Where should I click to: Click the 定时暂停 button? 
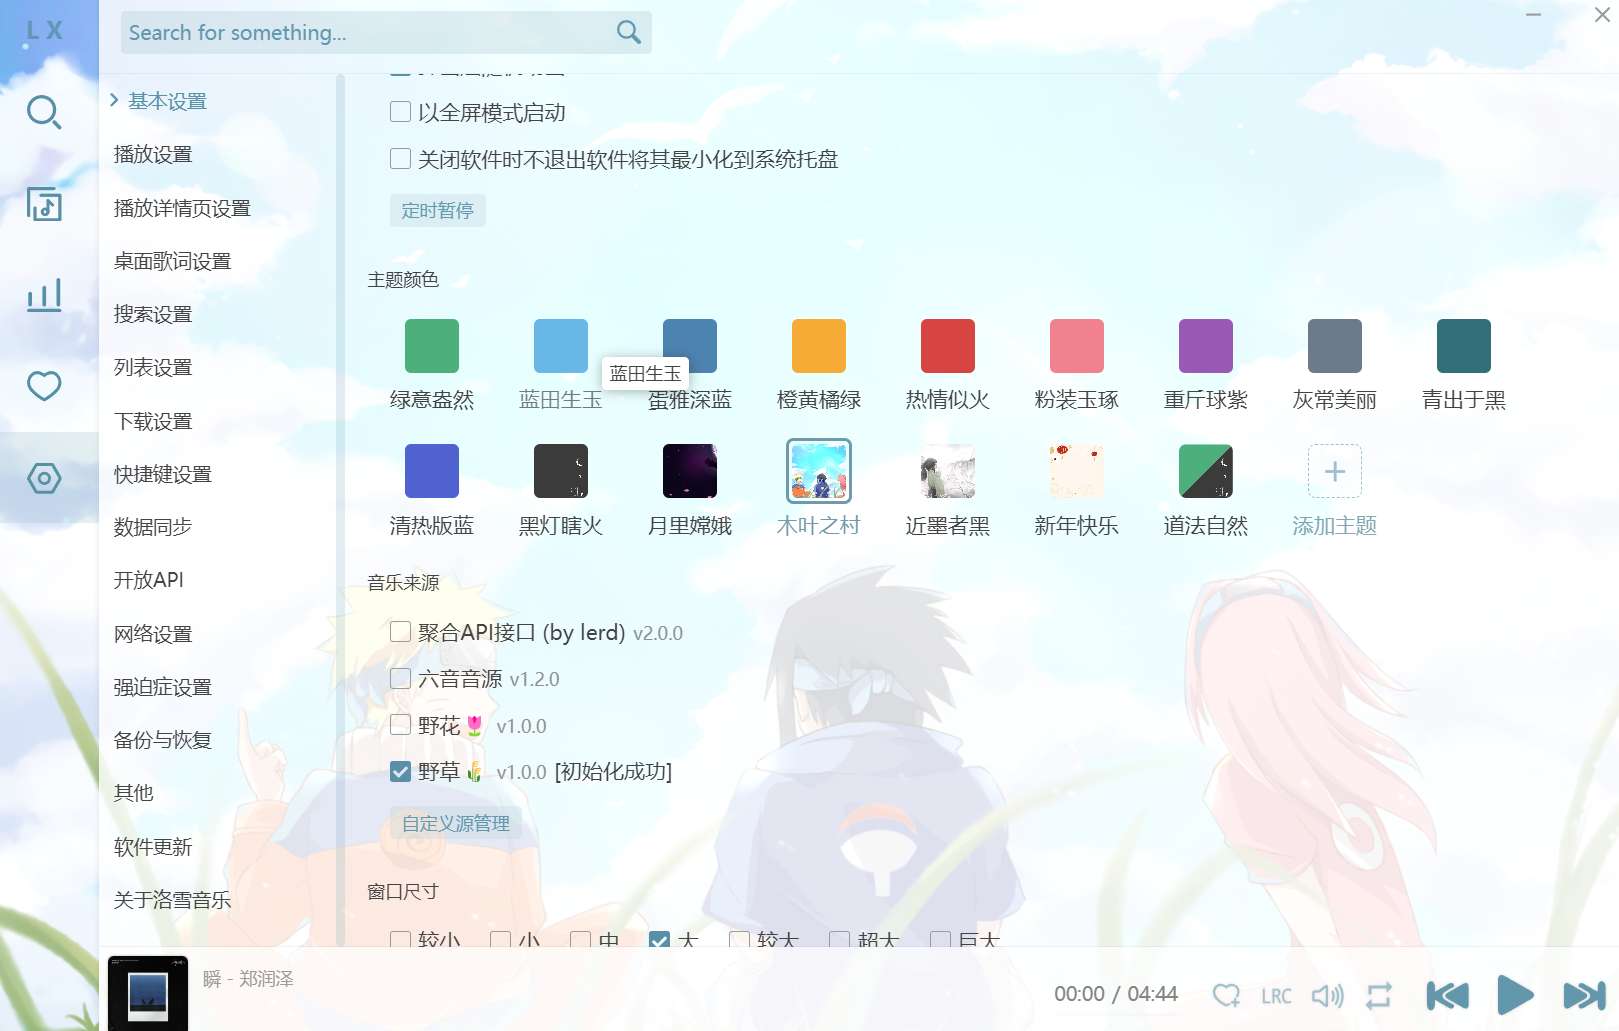pyautogui.click(x=437, y=210)
